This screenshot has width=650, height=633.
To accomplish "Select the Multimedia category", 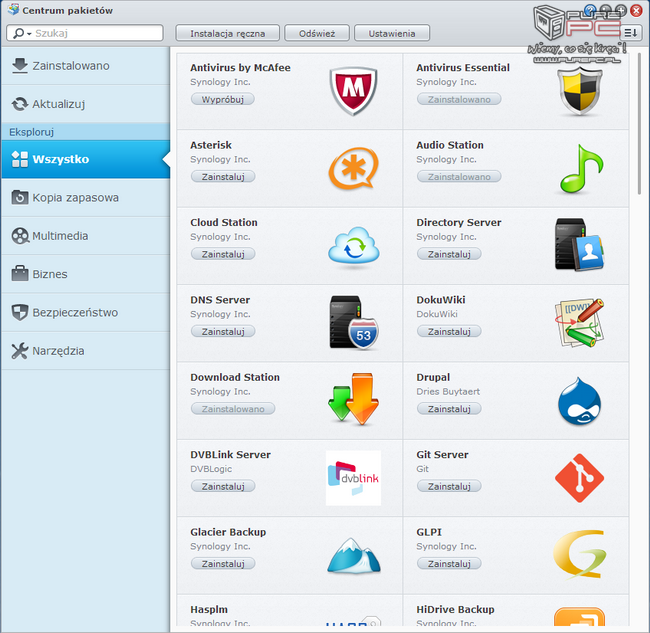I will tap(85, 236).
